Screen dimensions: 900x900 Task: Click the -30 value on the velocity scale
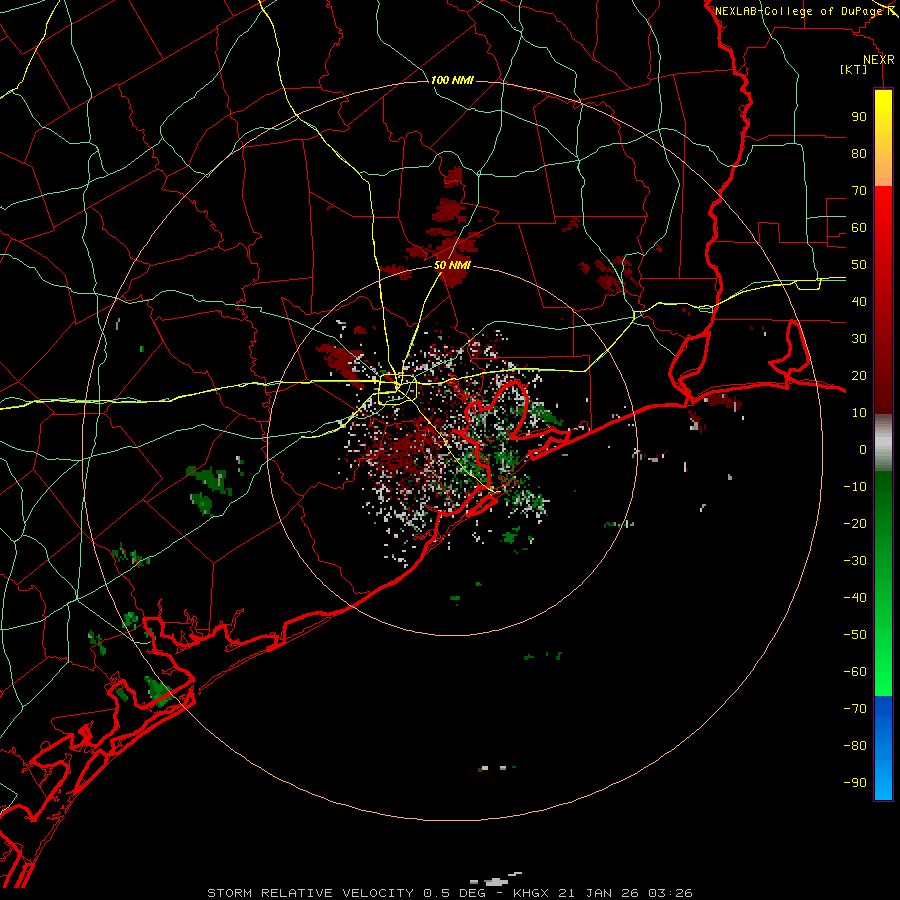click(855, 561)
